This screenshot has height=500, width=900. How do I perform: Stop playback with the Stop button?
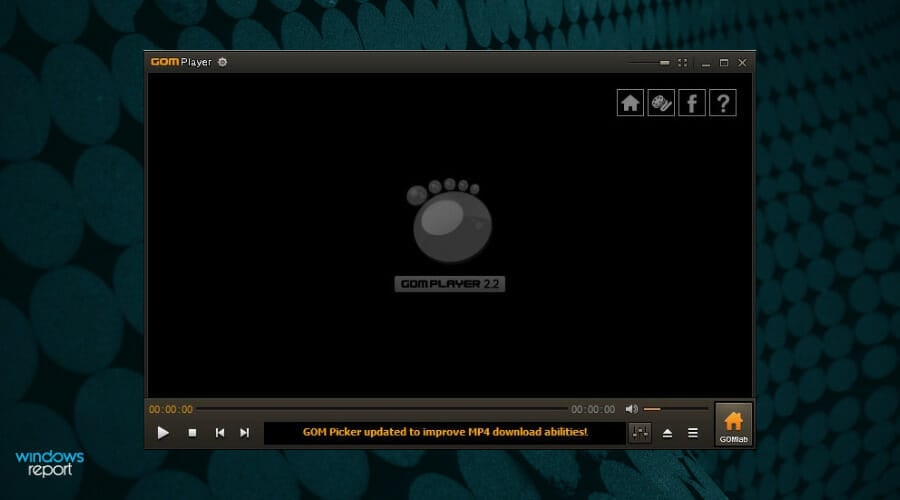coord(192,432)
